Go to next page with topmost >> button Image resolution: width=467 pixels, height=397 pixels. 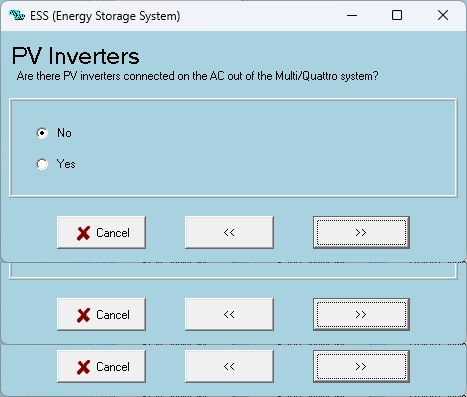(x=361, y=232)
